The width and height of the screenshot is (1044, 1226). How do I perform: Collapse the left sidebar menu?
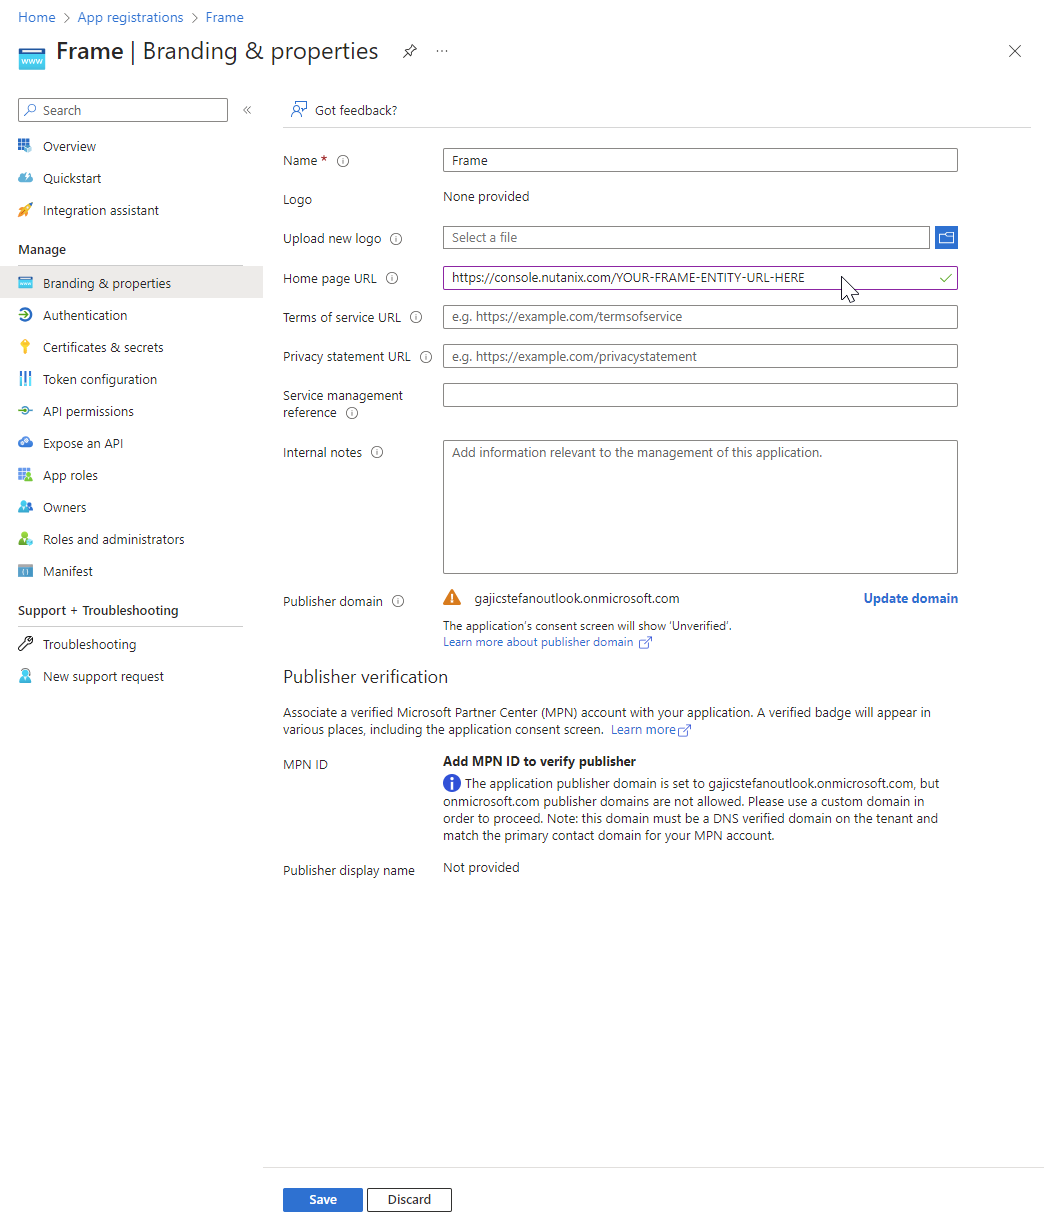click(x=247, y=110)
